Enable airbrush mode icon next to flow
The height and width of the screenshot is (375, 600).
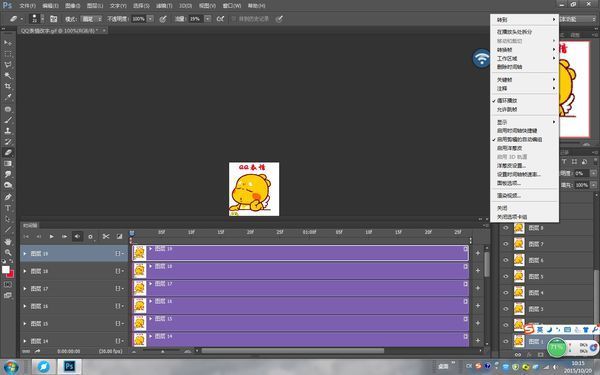[x=220, y=19]
